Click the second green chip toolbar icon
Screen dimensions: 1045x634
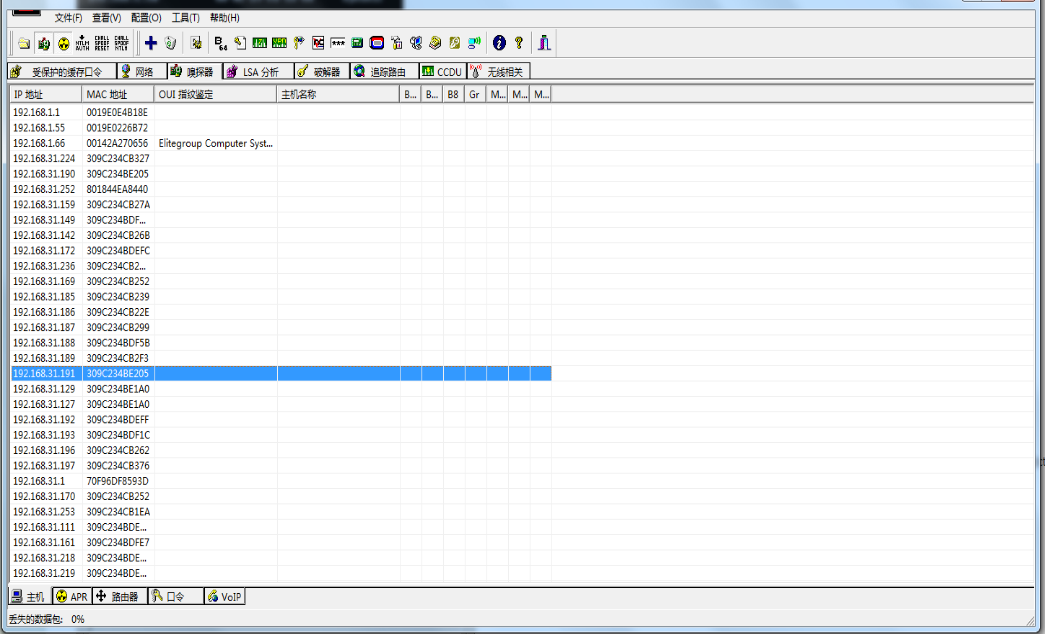279,43
